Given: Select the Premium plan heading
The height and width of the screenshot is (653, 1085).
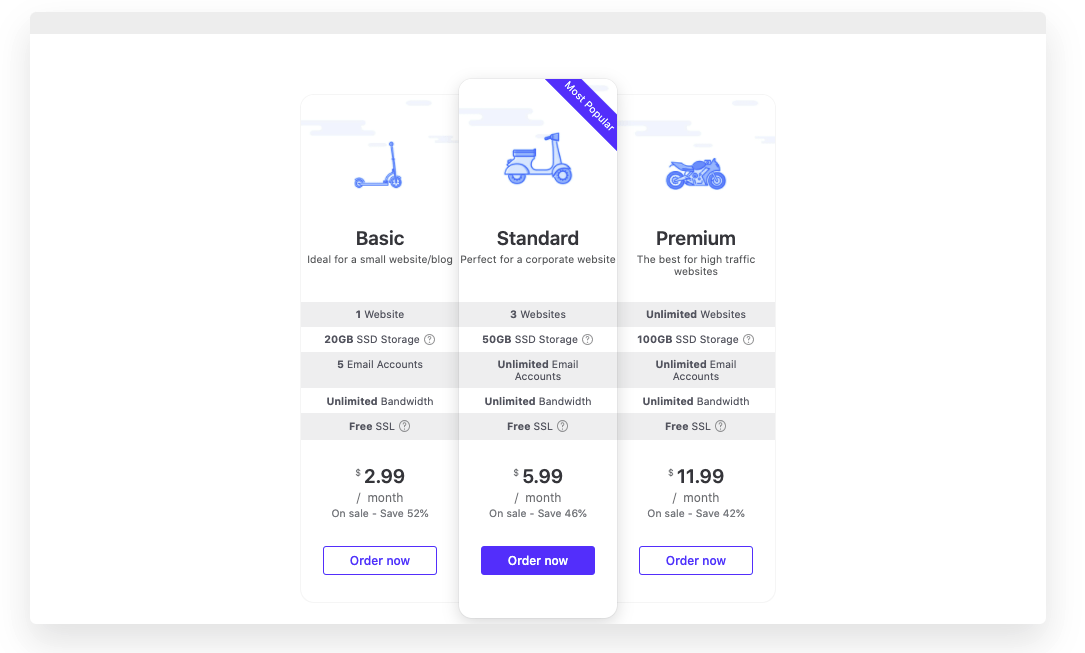Looking at the screenshot, I should pos(695,238).
